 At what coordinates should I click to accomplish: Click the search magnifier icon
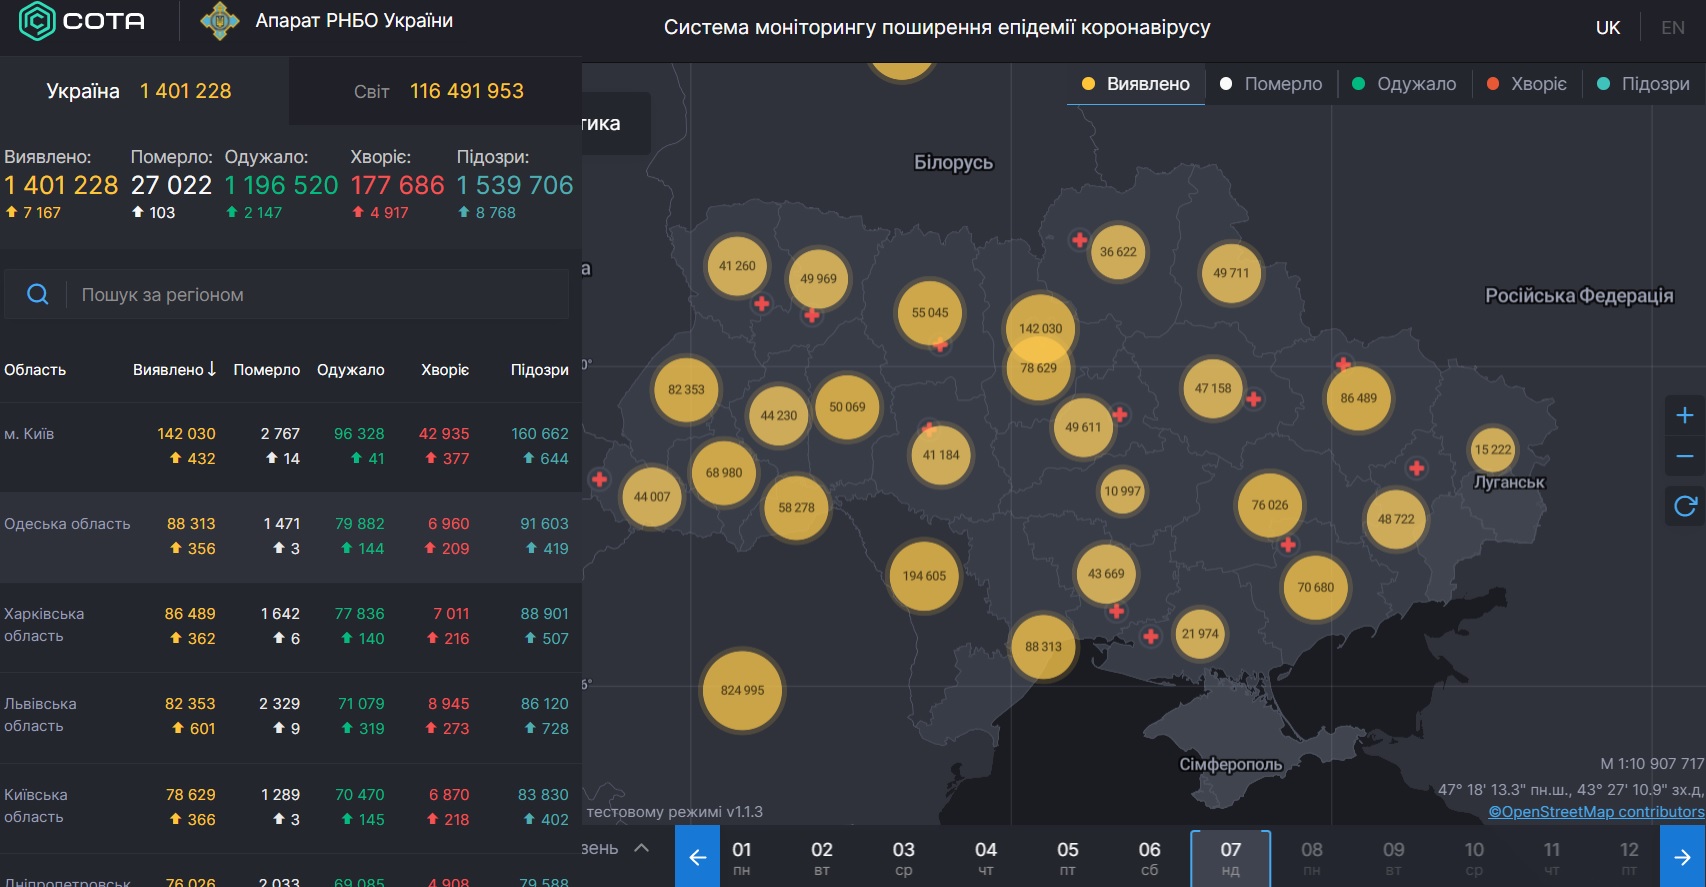(38, 294)
